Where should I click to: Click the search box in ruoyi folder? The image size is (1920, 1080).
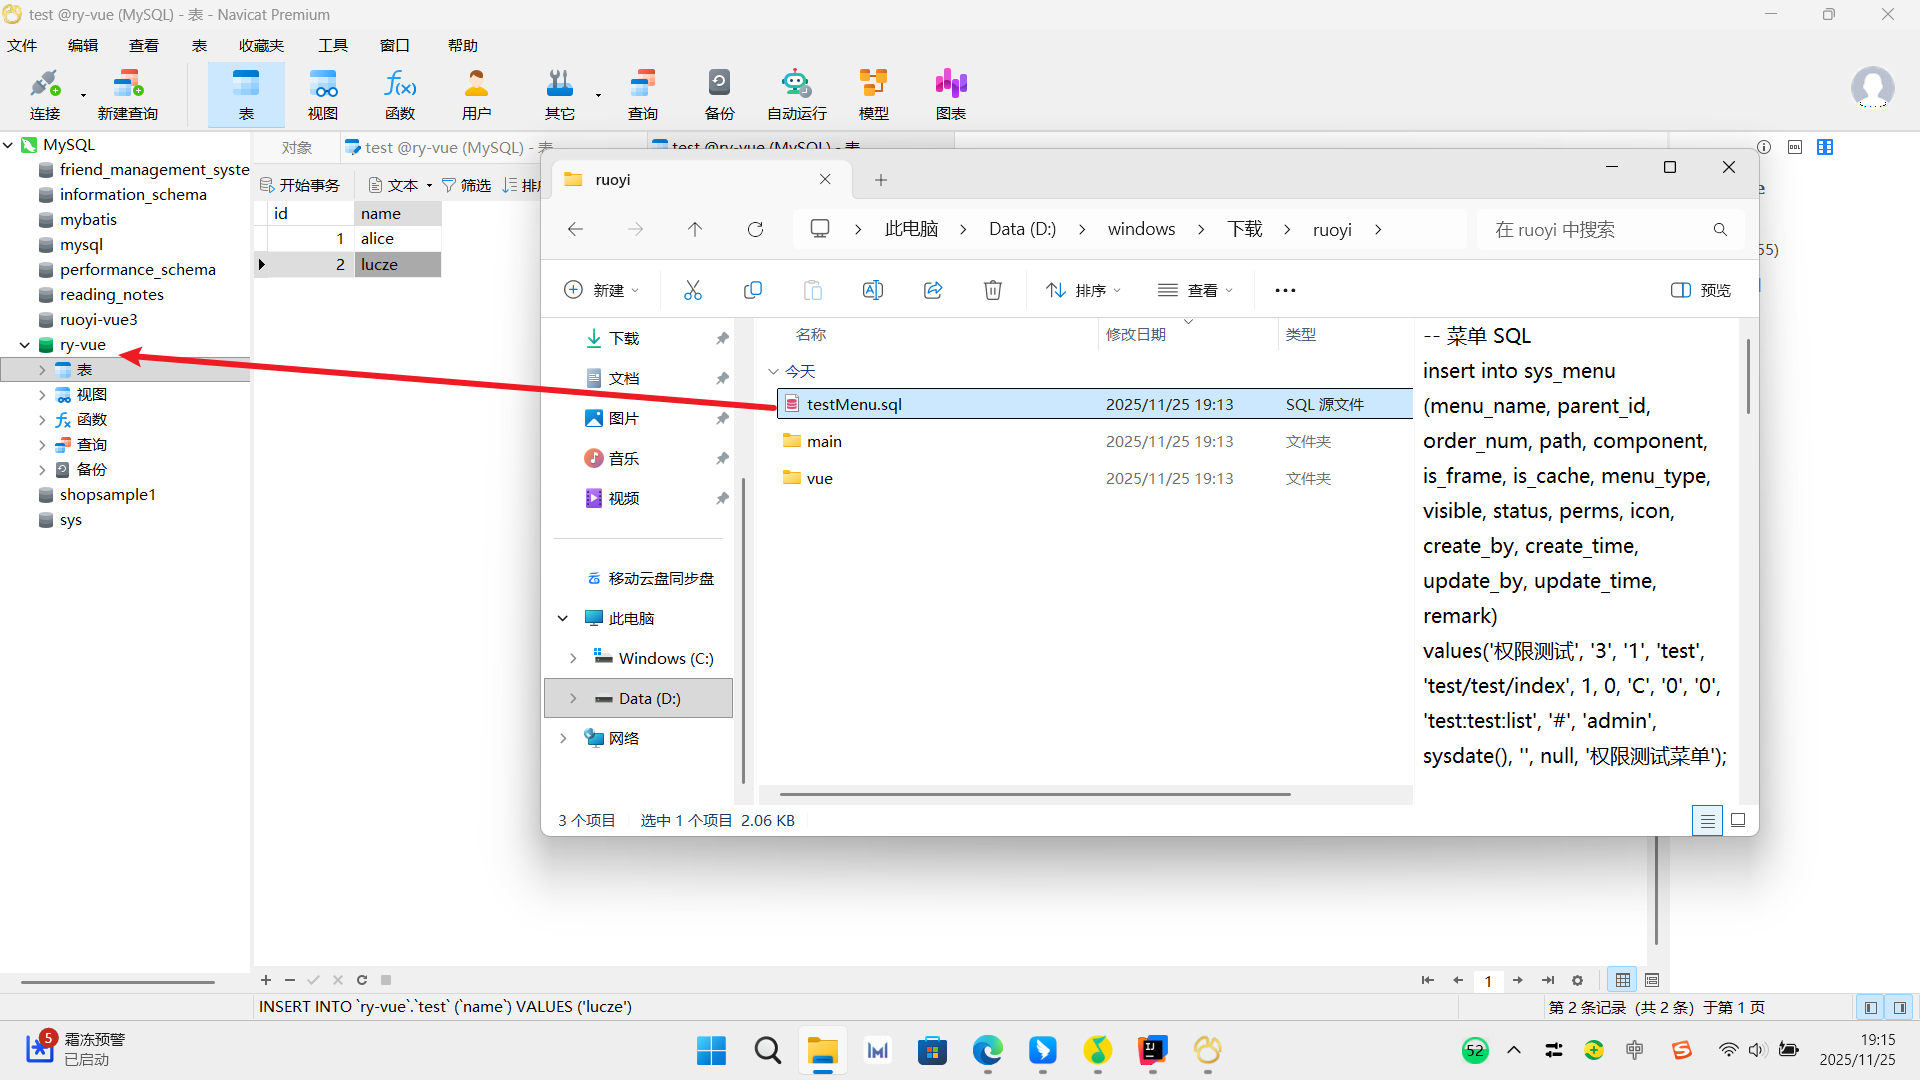(x=1600, y=229)
